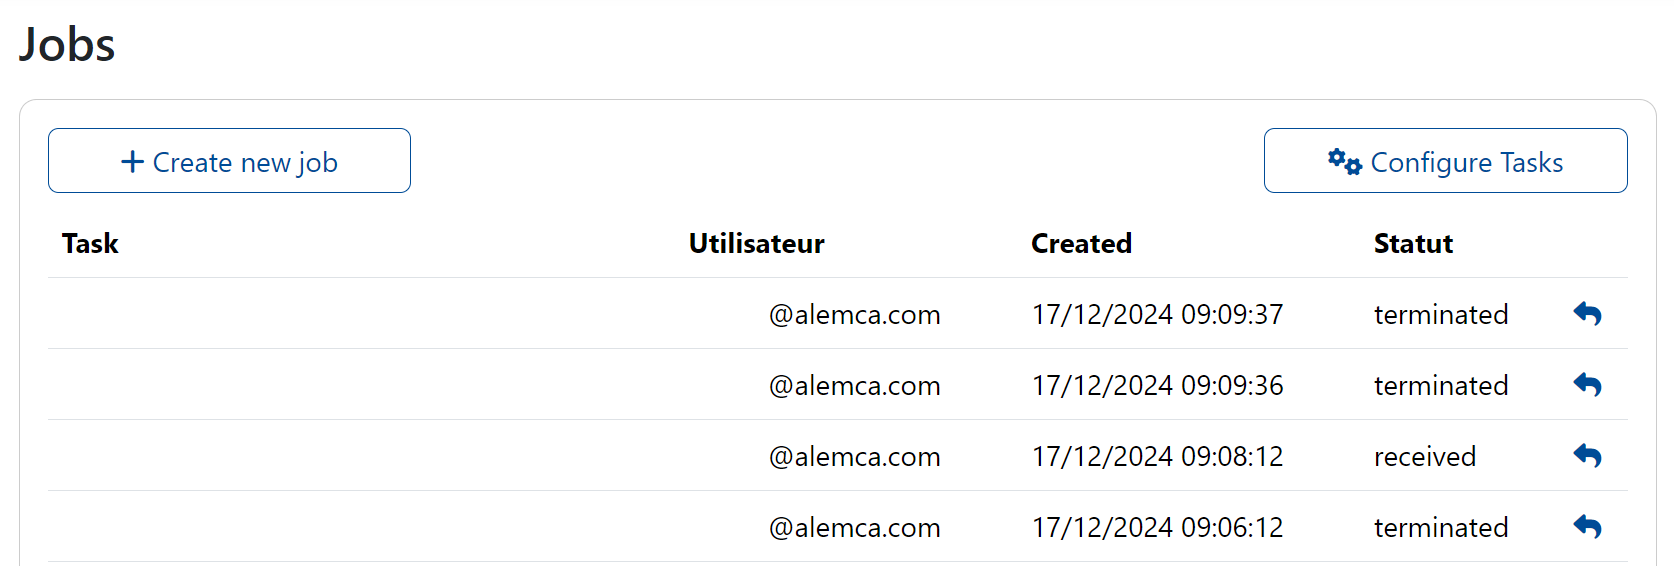Click the gears icon in Configure Tasks
The image size is (1674, 566).
[x=1345, y=162]
